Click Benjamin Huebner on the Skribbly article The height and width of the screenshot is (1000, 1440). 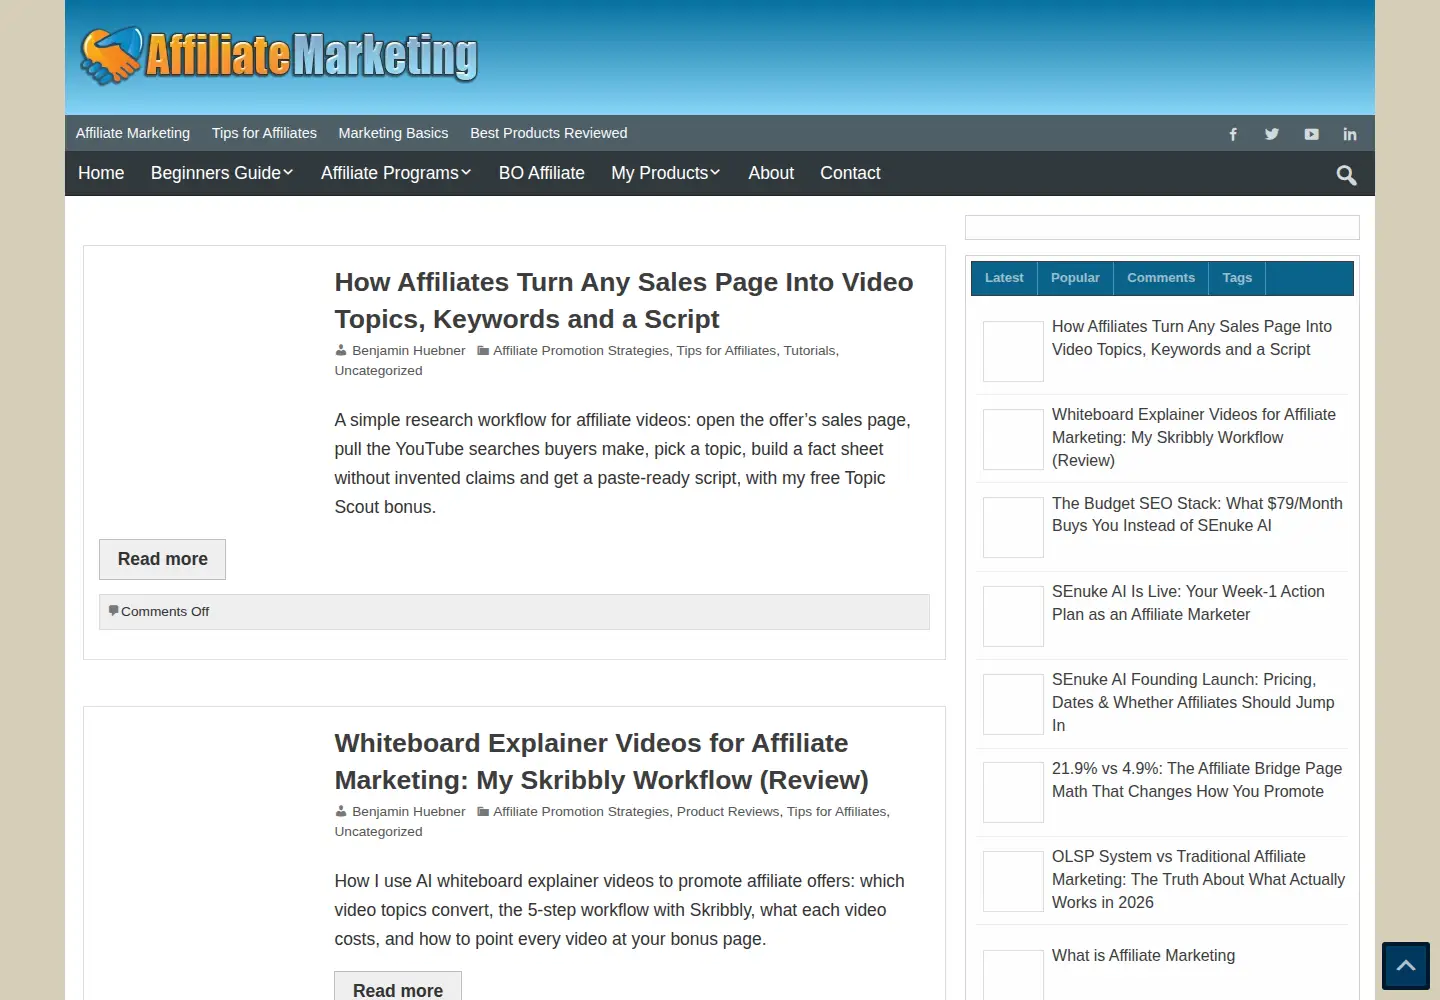coord(408,812)
